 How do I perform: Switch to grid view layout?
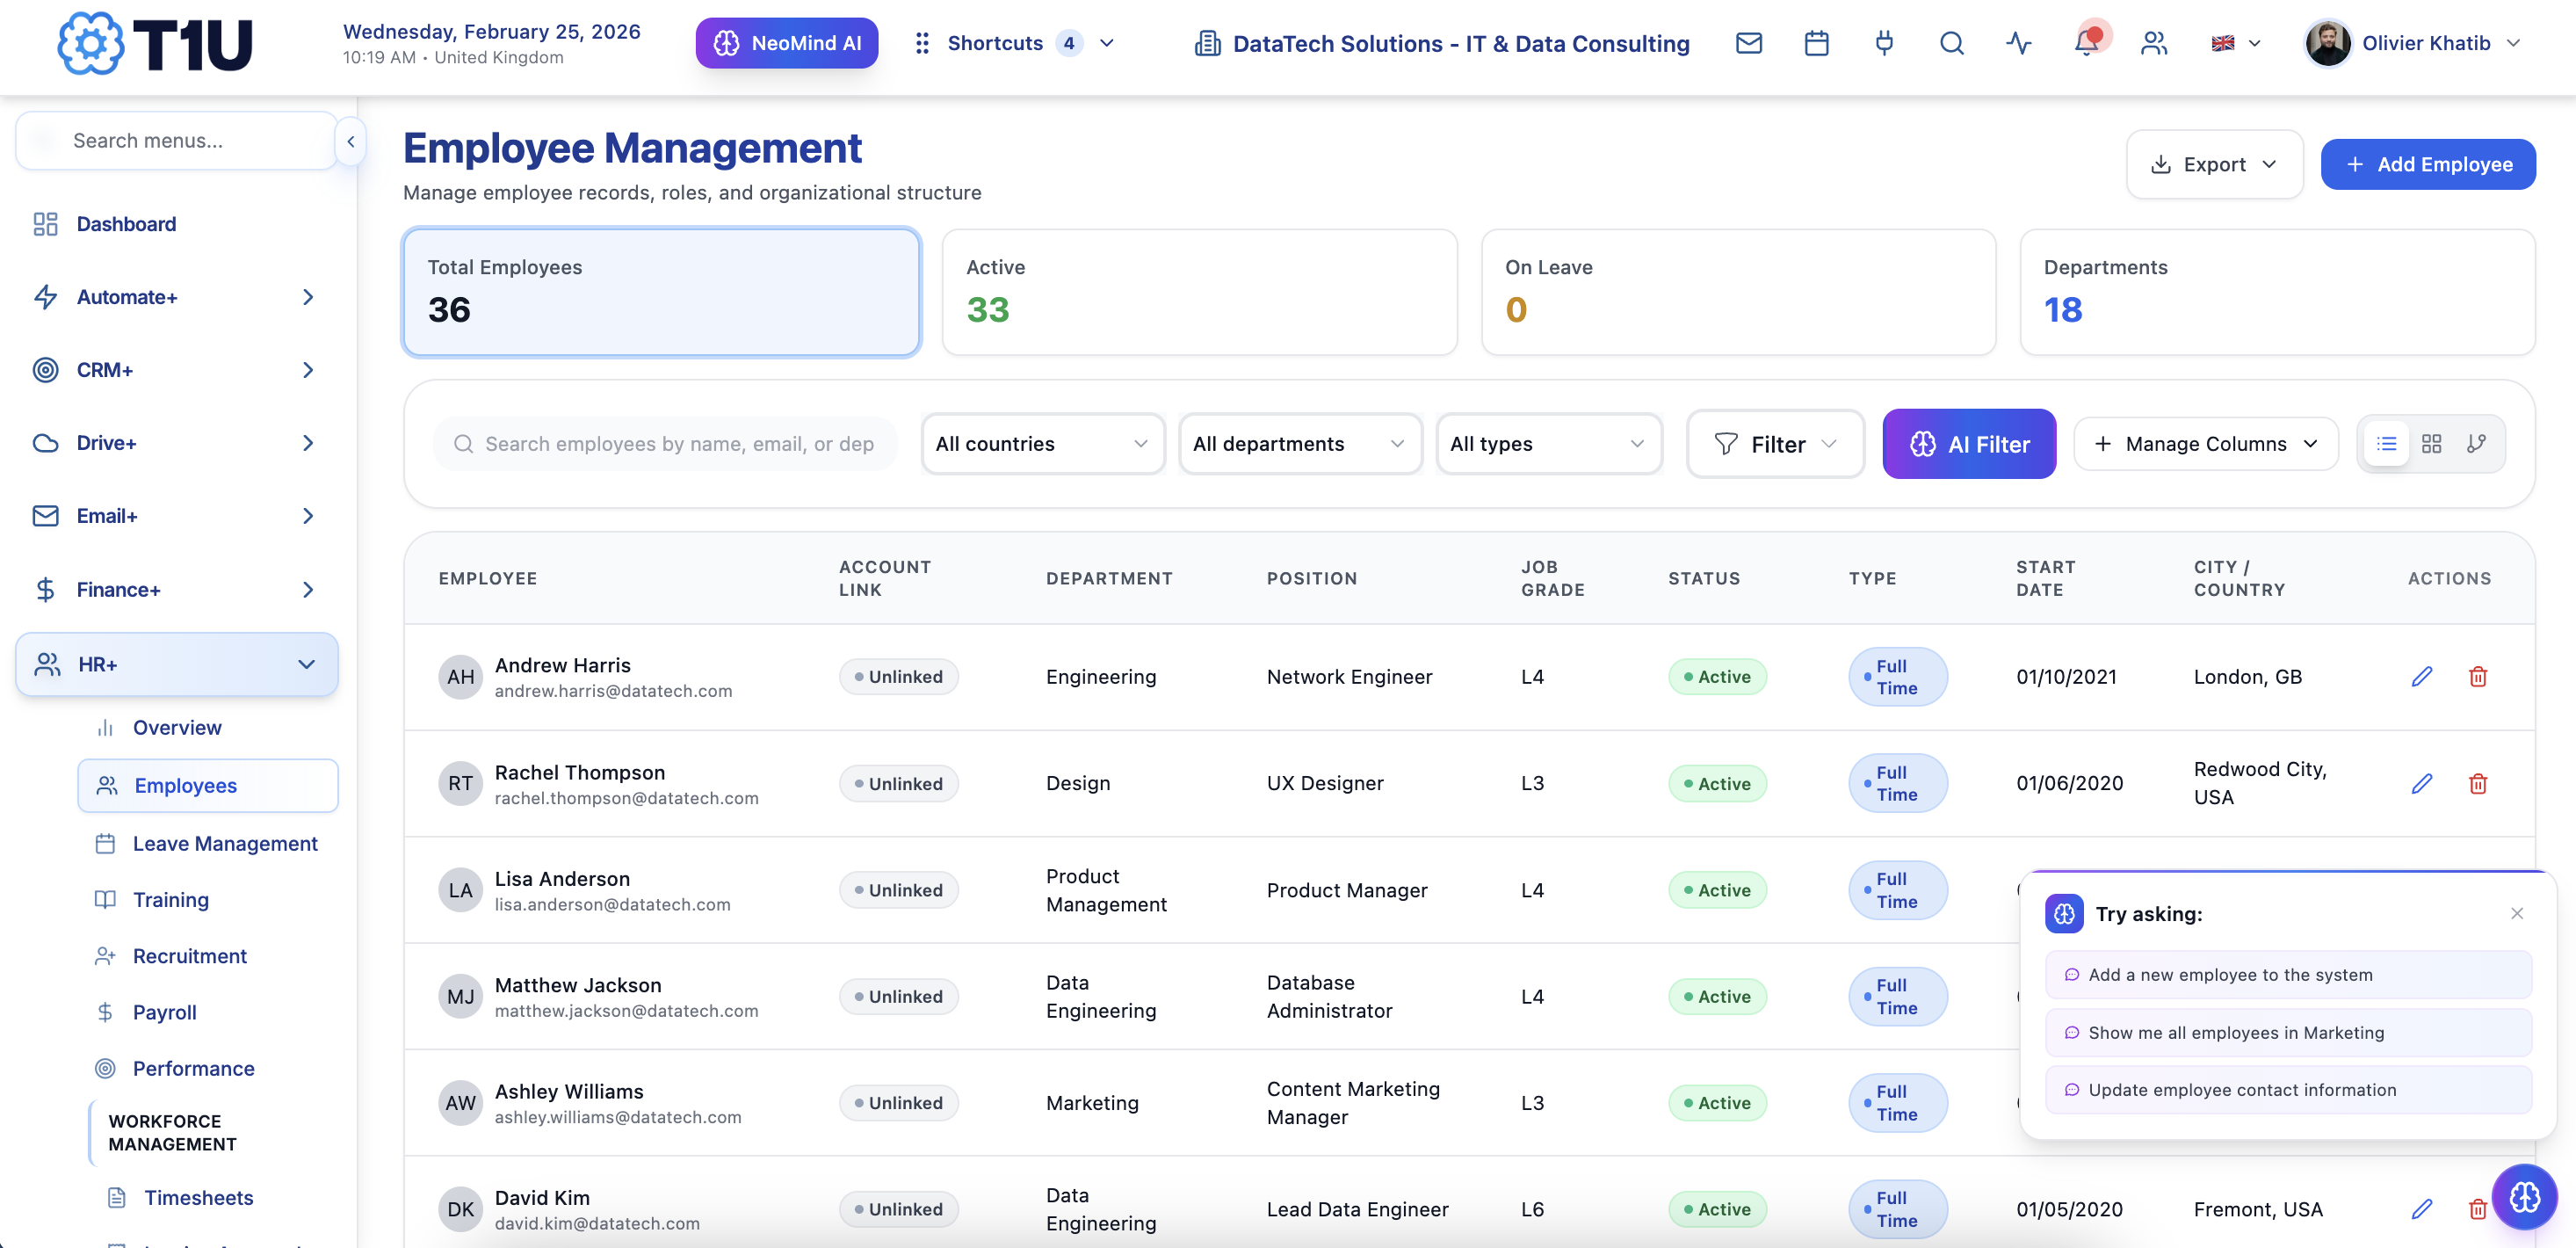[2431, 444]
